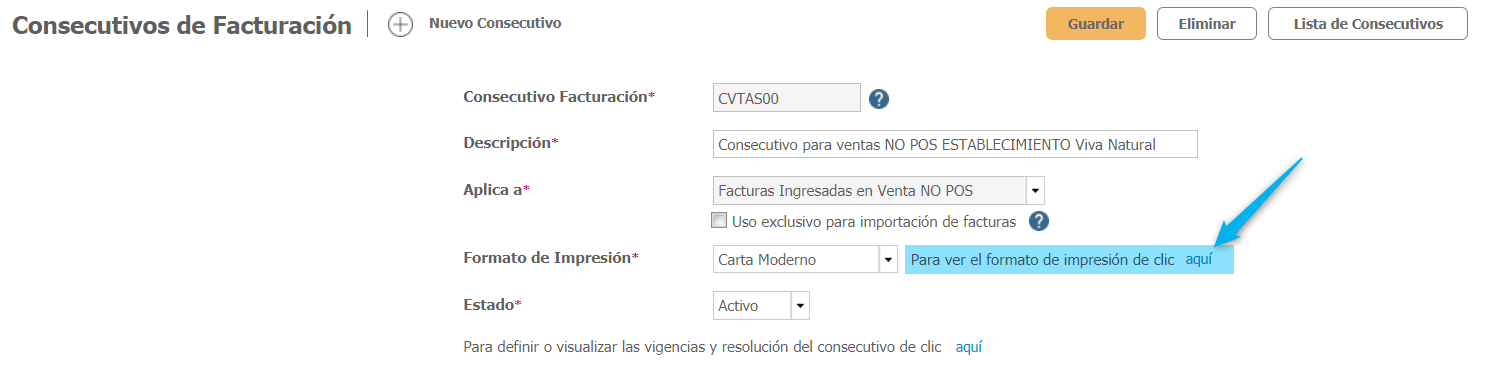The image size is (1485, 378).
Task: Click the Consecutivos de Facturación page title
Action: click(x=182, y=26)
